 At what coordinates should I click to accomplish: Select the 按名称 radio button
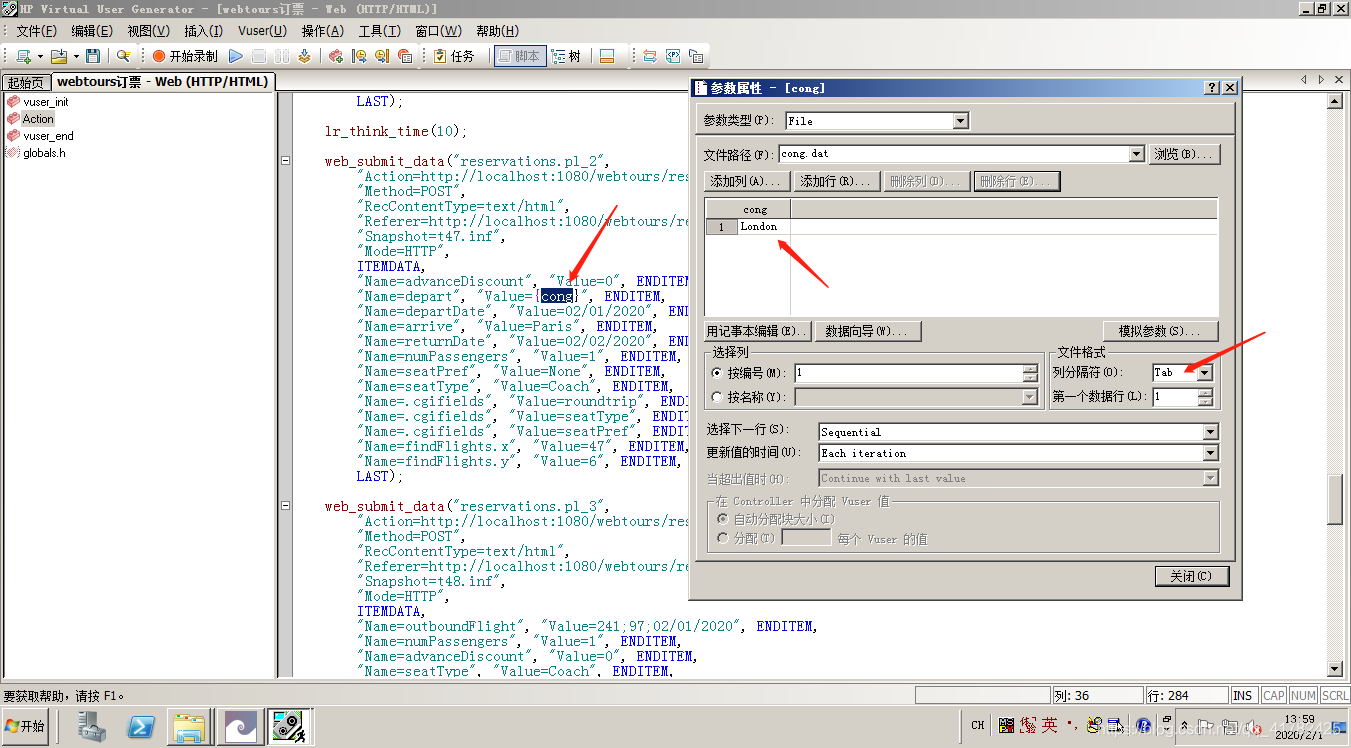(717, 397)
